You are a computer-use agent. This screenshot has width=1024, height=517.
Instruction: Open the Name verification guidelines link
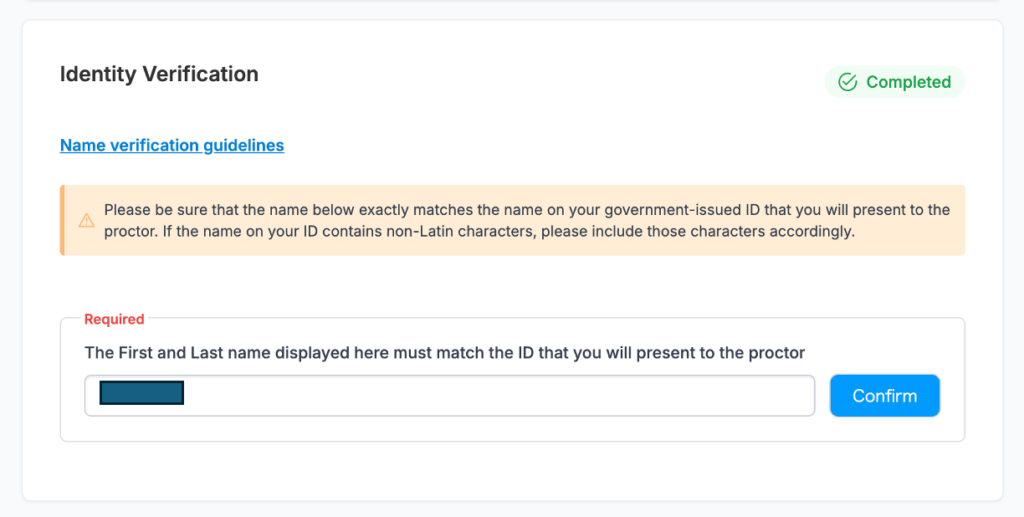pos(172,145)
